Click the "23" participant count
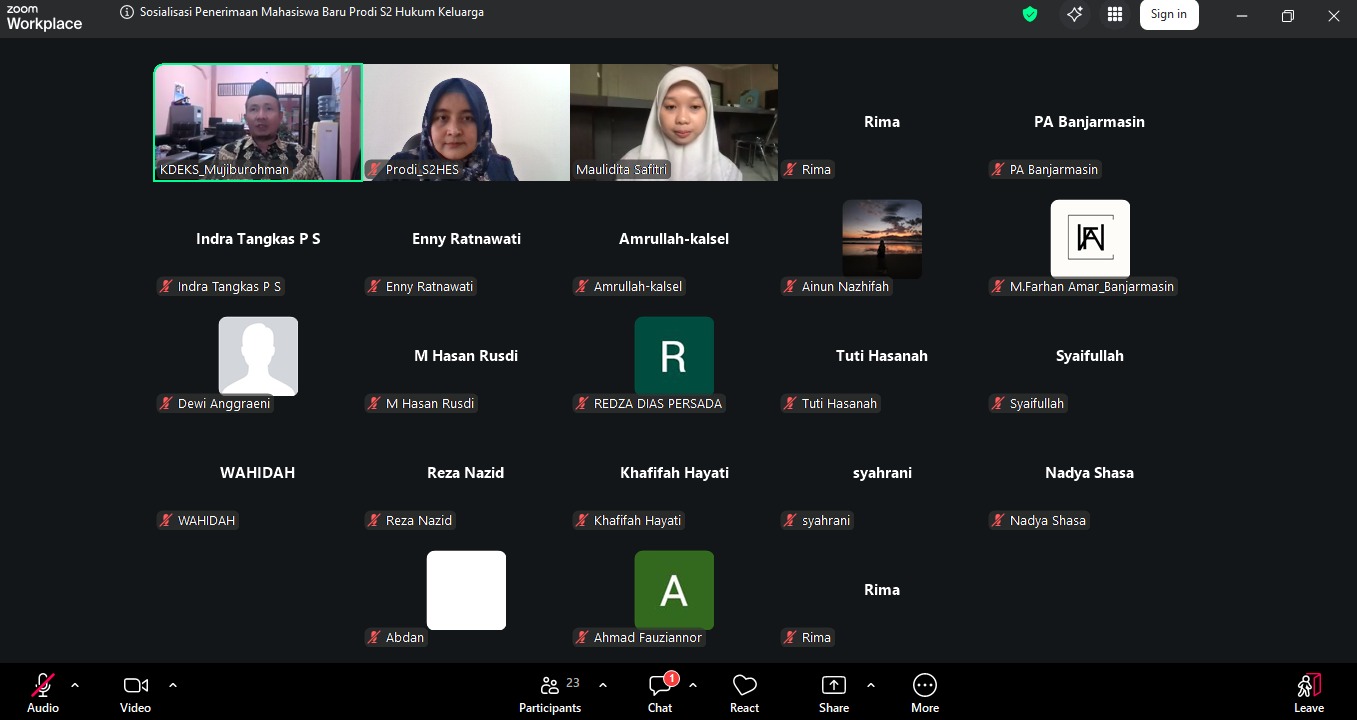 [x=573, y=683]
